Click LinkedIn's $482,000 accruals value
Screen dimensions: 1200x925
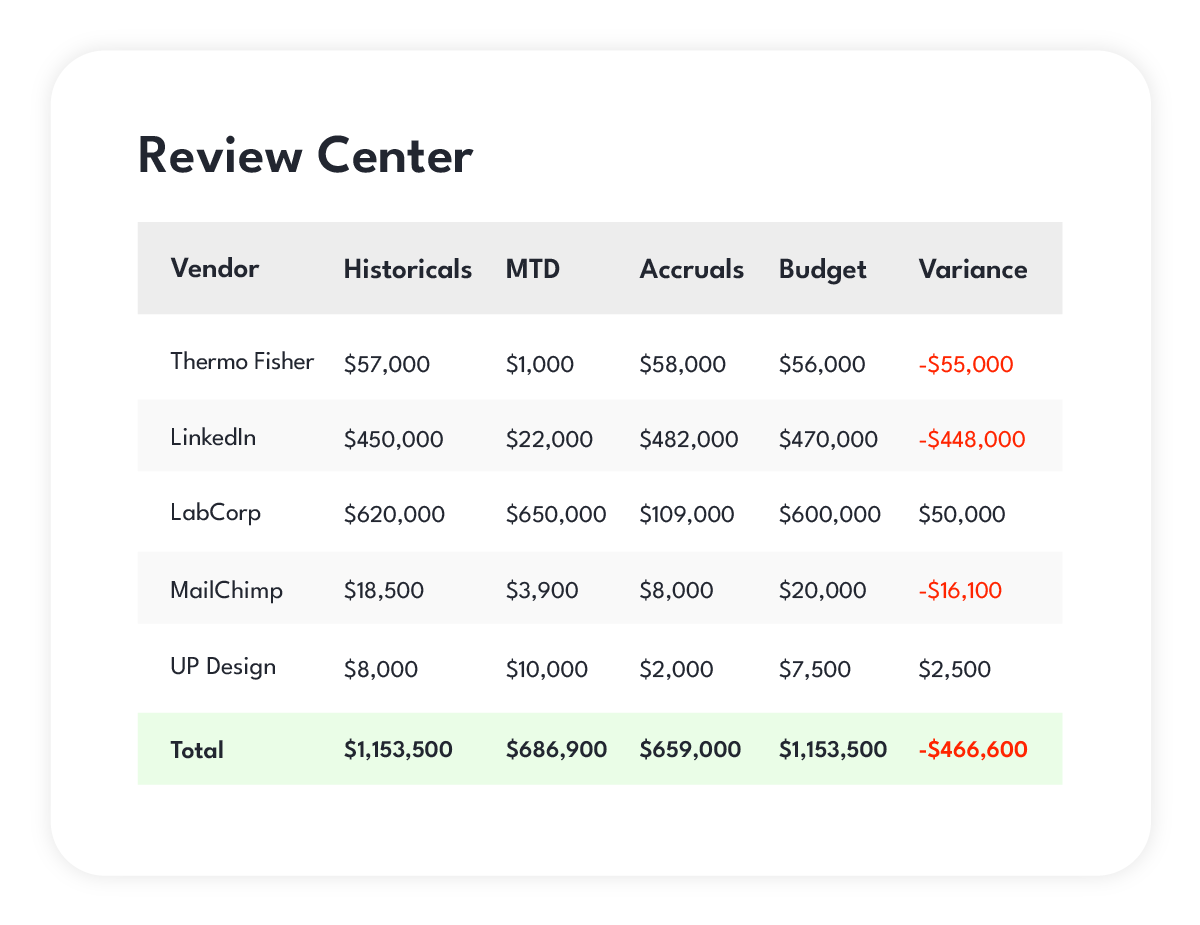pos(688,439)
